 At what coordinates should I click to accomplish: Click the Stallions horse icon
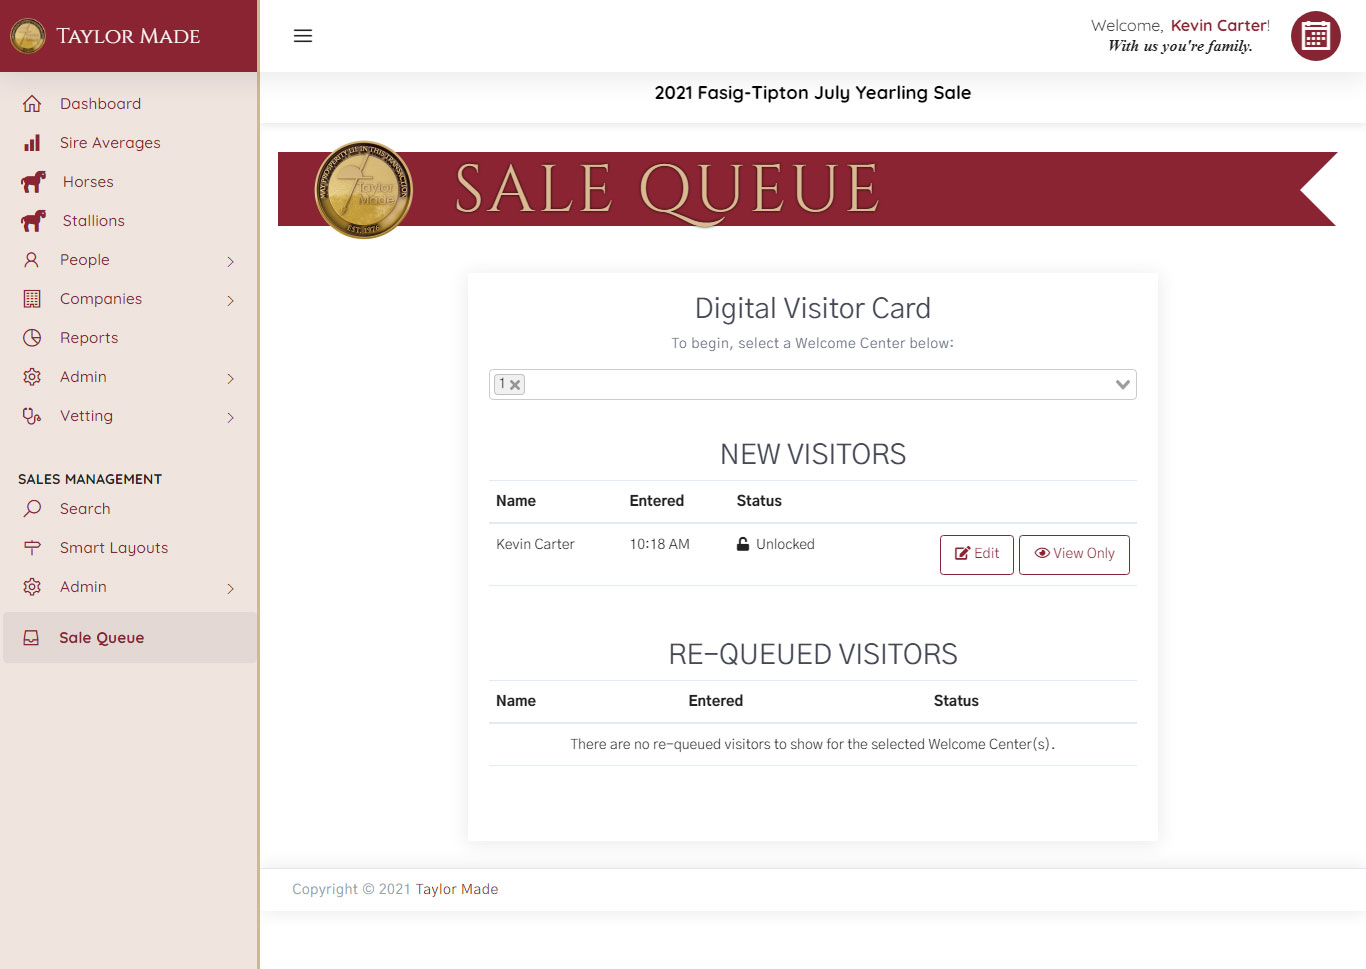click(x=33, y=221)
